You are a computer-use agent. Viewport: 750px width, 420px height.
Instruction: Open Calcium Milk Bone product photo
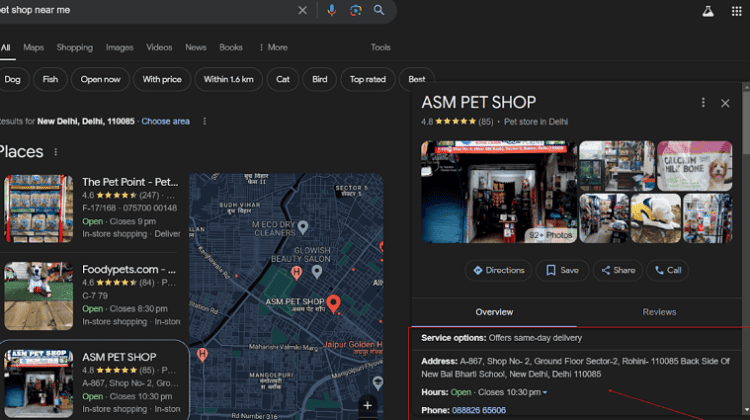695,166
